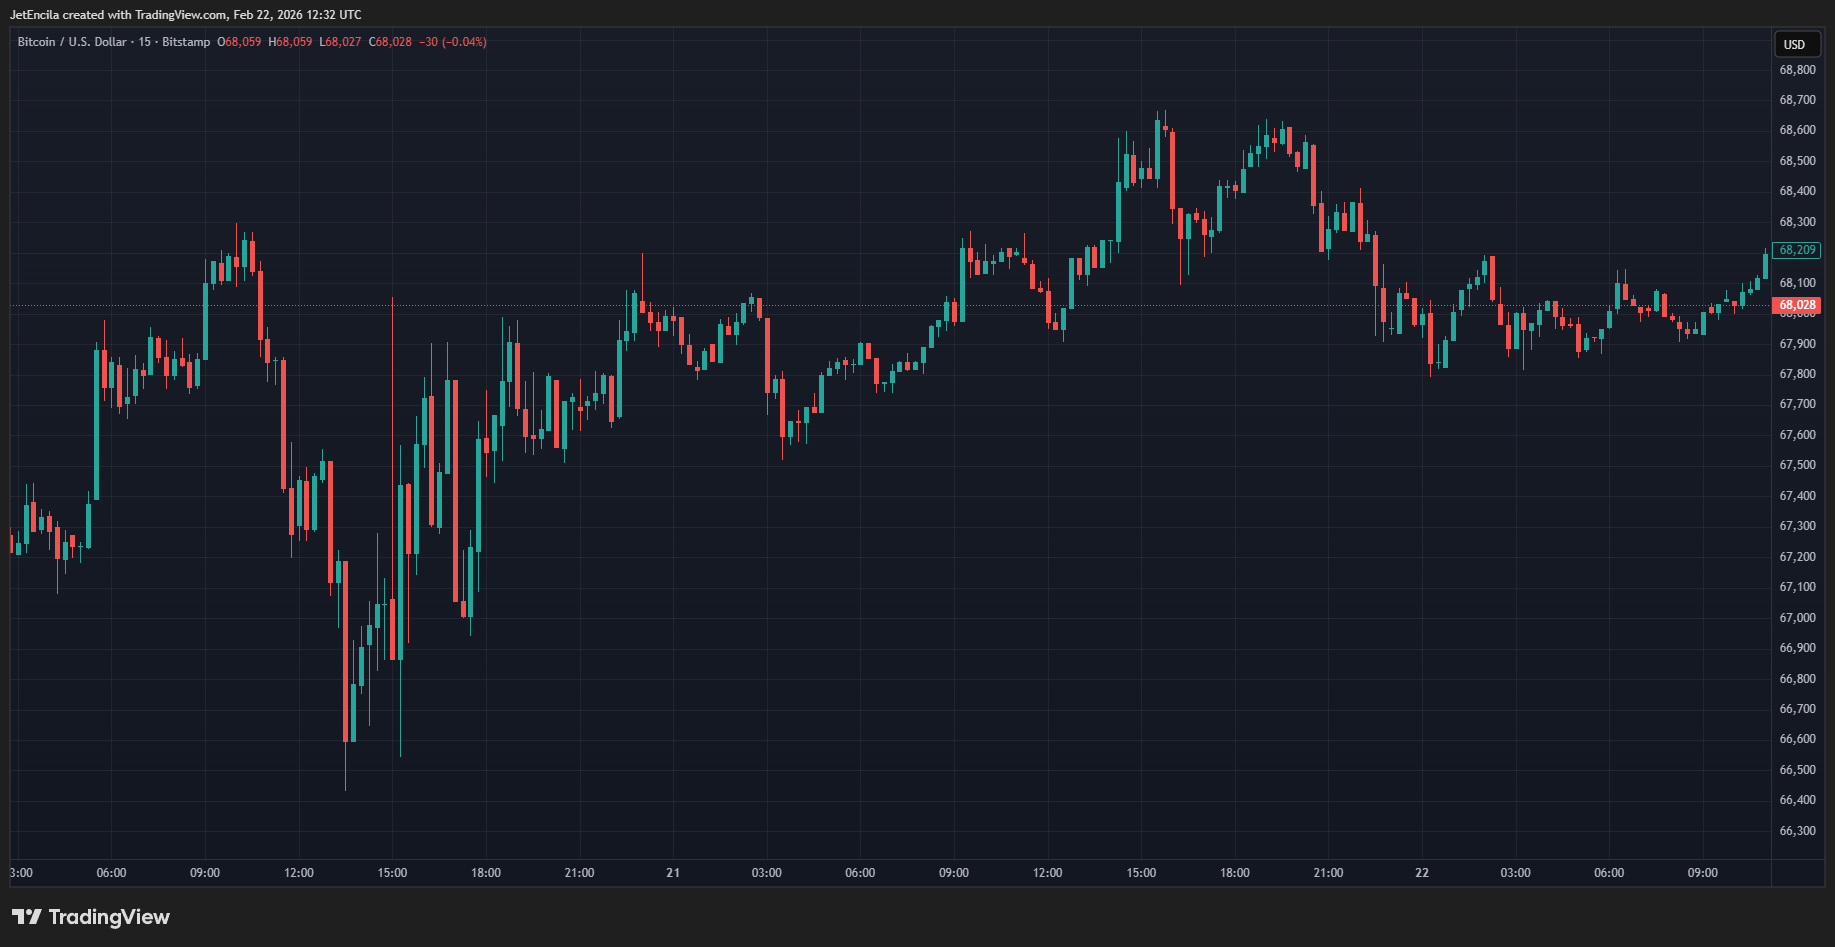The height and width of the screenshot is (947, 1835).
Task: Click the TradingView logo icon
Action: (x=27, y=917)
